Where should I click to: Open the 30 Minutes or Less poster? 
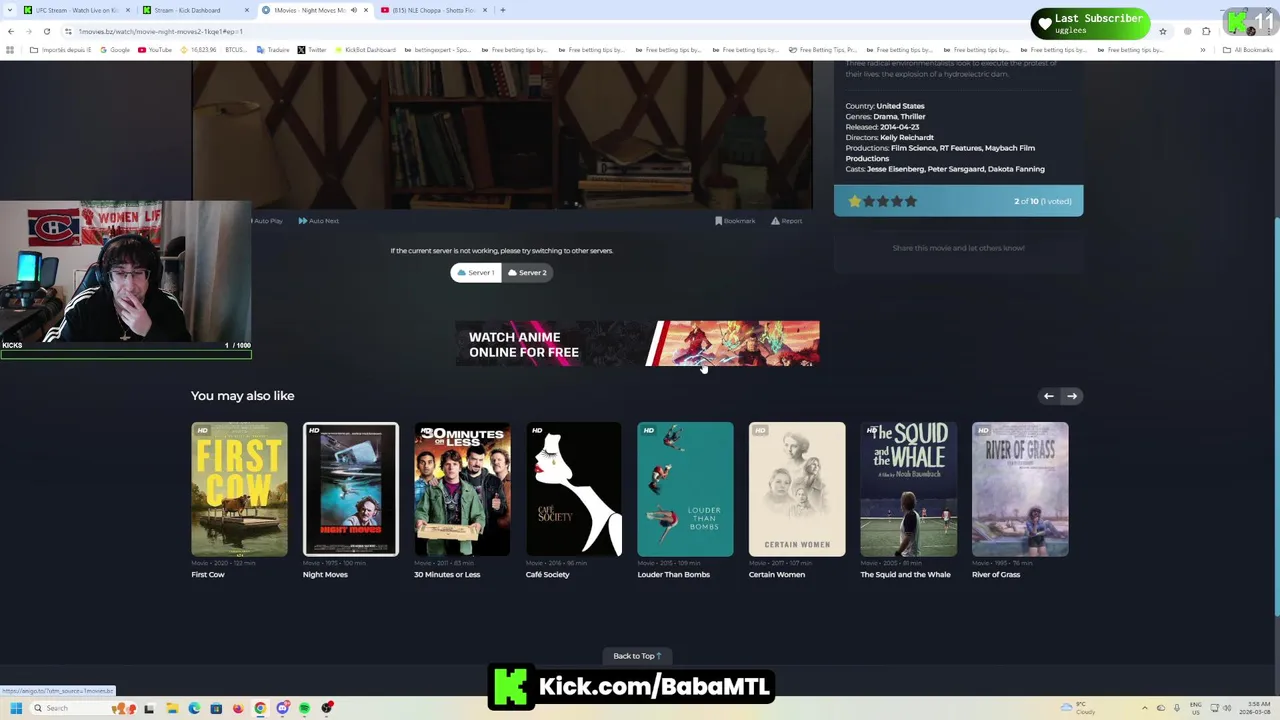(x=462, y=489)
